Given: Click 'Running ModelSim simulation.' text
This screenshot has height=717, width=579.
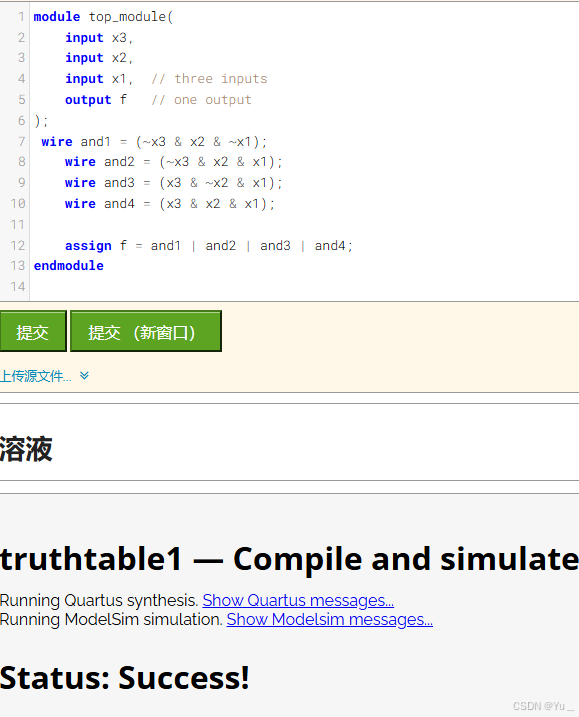Looking at the screenshot, I should coord(111,619).
